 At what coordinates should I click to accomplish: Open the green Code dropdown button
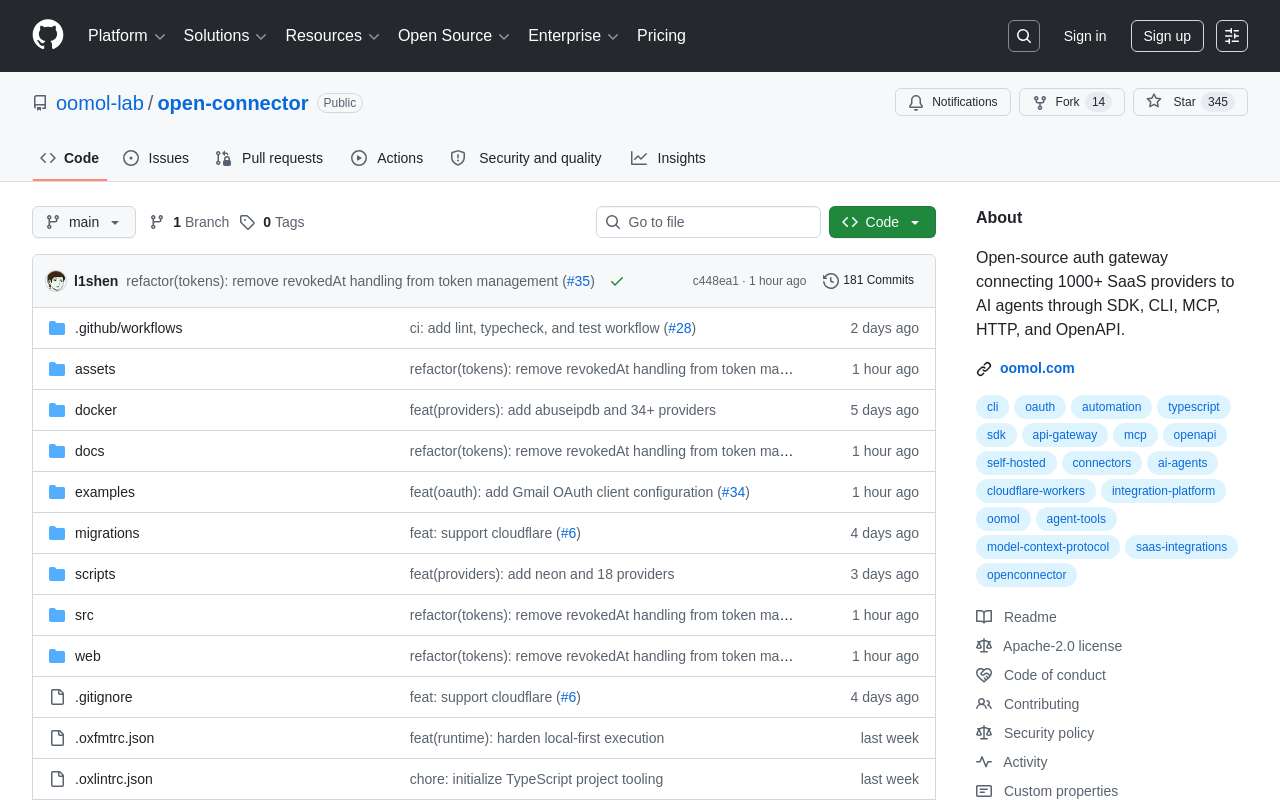(x=882, y=222)
